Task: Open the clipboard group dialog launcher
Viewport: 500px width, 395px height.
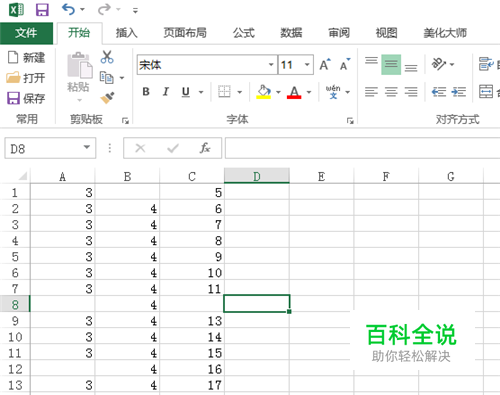Action: [x=125, y=120]
